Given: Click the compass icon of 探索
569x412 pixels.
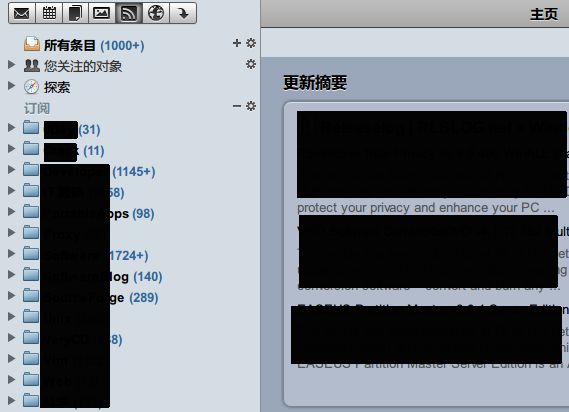Looking at the screenshot, I should pos(31,86).
